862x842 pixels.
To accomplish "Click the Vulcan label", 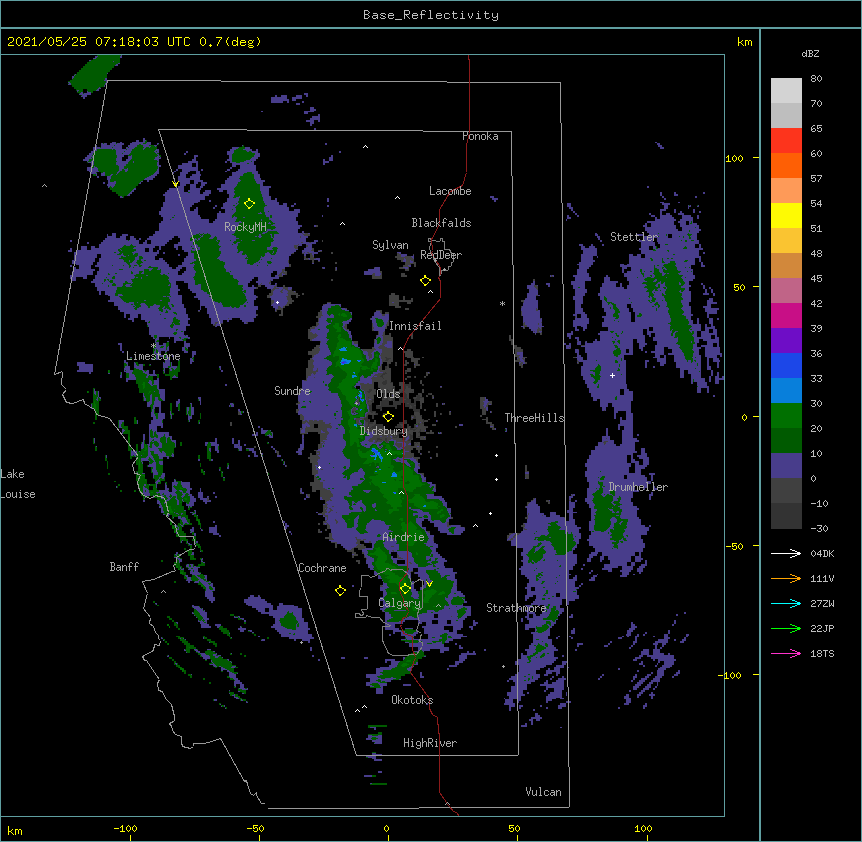I will tap(543, 792).
